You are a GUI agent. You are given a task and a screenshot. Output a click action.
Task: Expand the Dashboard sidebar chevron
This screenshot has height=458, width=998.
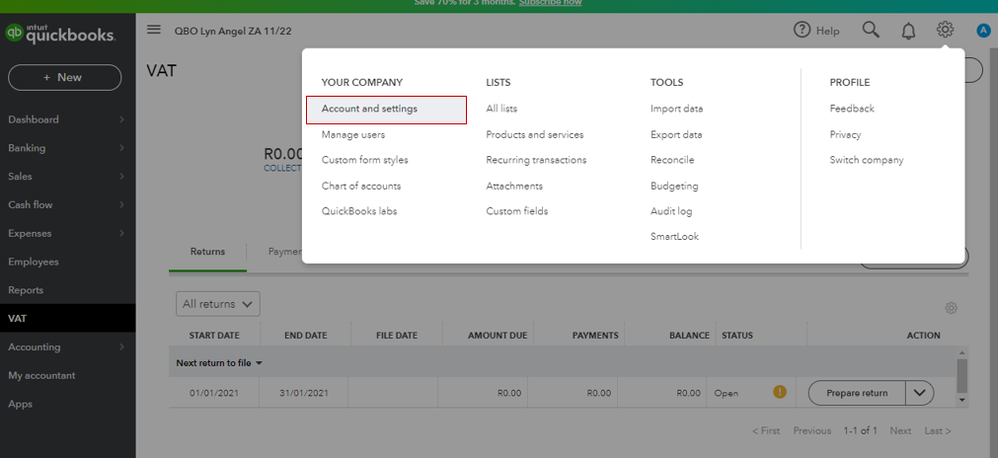(121, 120)
